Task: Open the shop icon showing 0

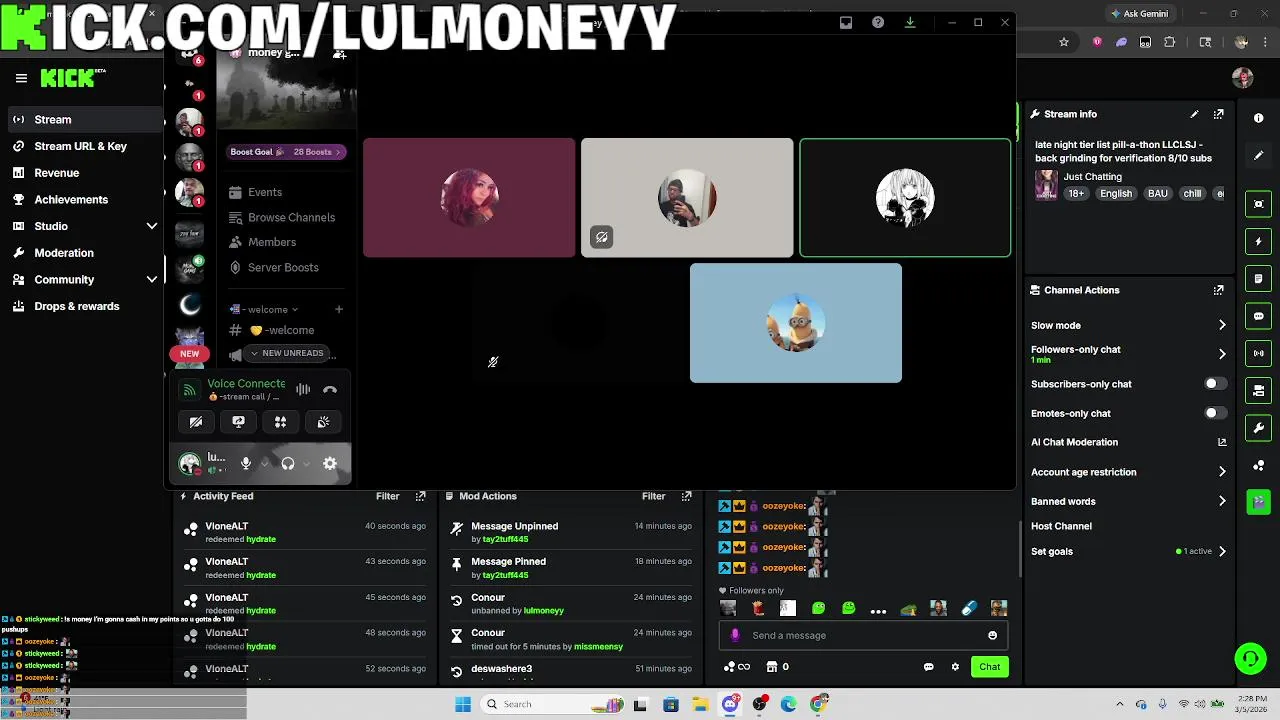Action: [x=777, y=667]
